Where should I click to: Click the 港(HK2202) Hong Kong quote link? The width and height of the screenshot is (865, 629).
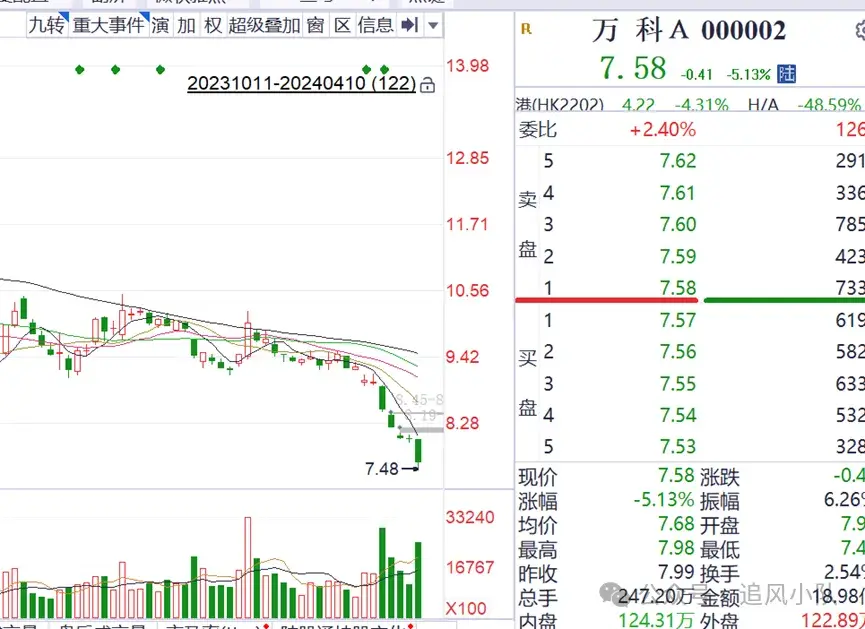coord(559,104)
